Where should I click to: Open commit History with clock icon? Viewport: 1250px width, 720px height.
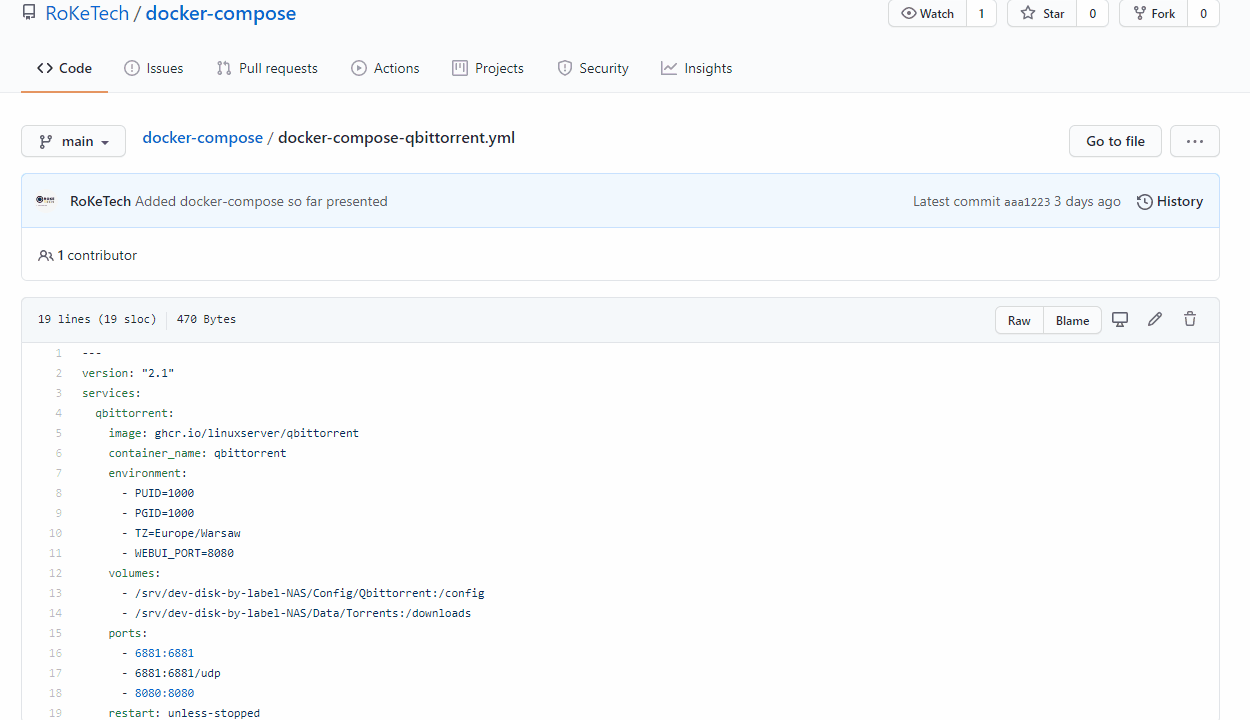1170,201
